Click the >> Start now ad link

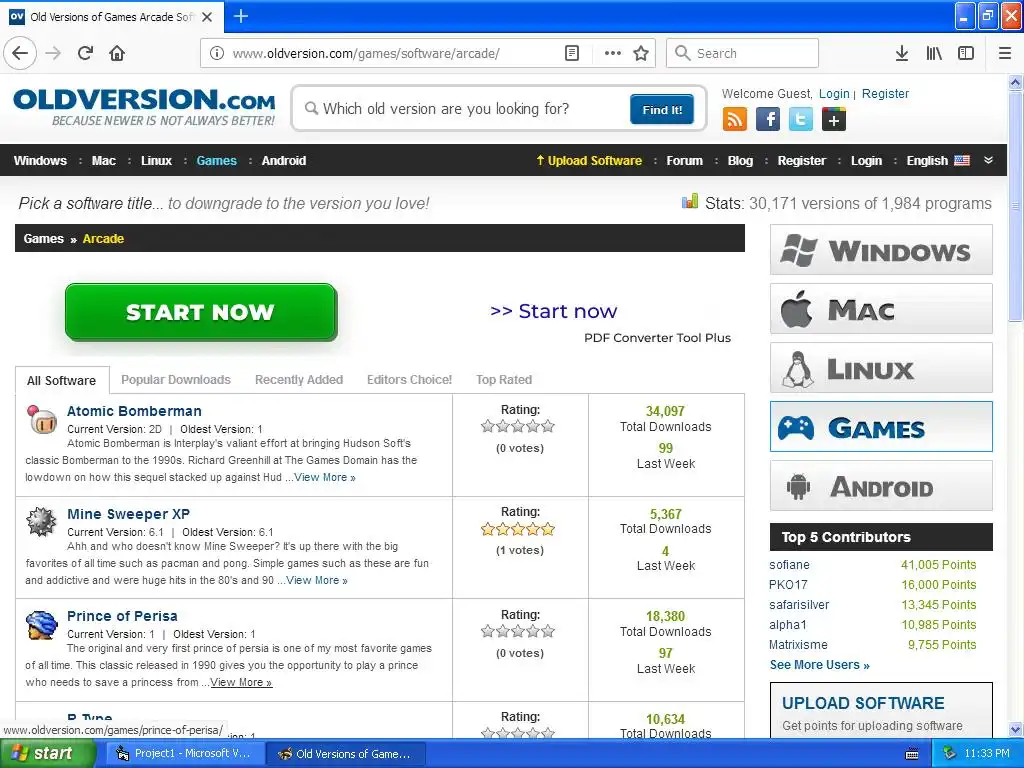554,311
